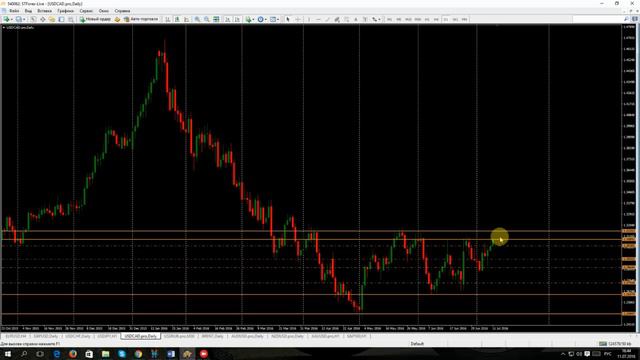Open the Market Watch panel icon

pyautogui.click(x=33, y=19)
